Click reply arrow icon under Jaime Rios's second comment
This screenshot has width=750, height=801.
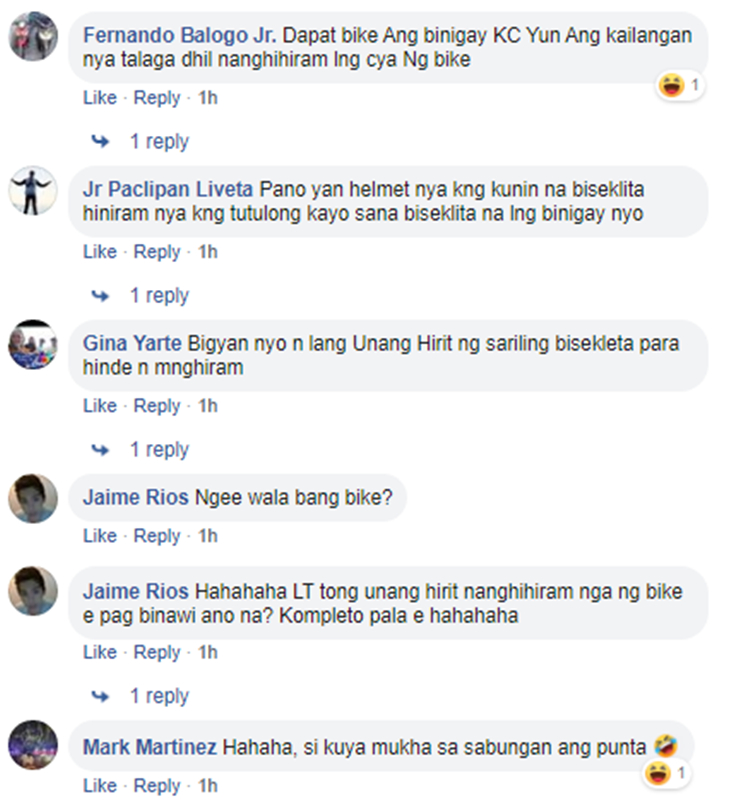coord(100,696)
